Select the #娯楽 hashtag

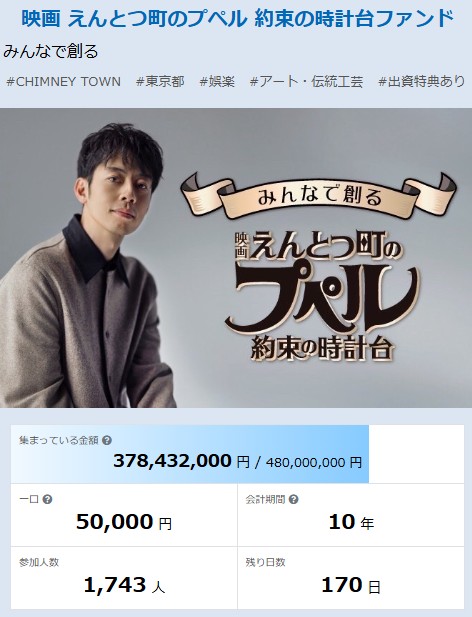coord(217,81)
